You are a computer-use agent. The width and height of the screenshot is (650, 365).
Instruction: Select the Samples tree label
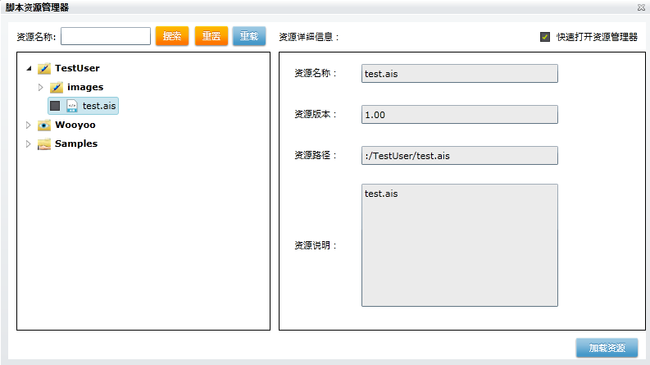point(76,144)
